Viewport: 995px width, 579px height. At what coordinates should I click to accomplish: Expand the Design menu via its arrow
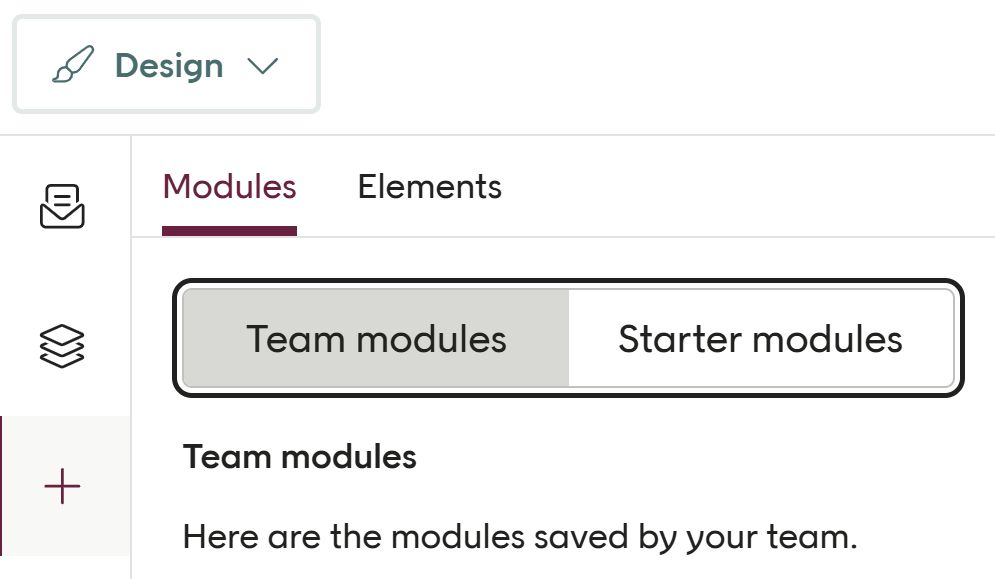tap(263, 65)
